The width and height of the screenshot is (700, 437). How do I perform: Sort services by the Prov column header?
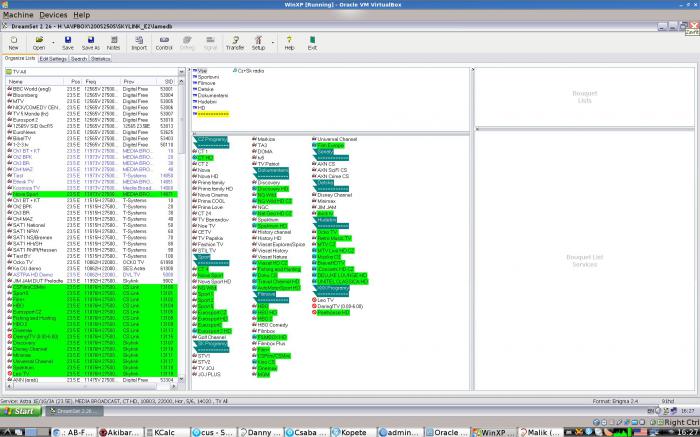138,82
